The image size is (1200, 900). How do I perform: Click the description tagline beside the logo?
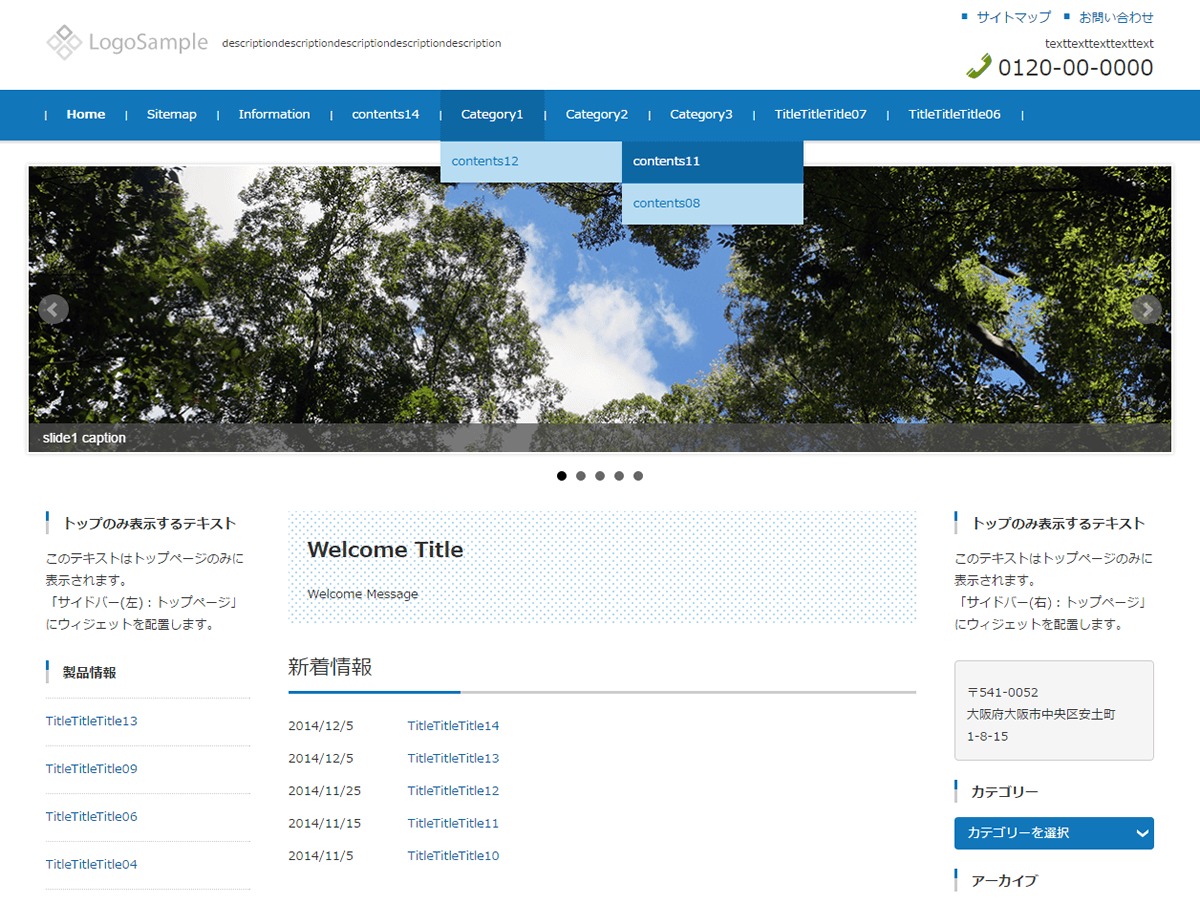click(x=362, y=43)
